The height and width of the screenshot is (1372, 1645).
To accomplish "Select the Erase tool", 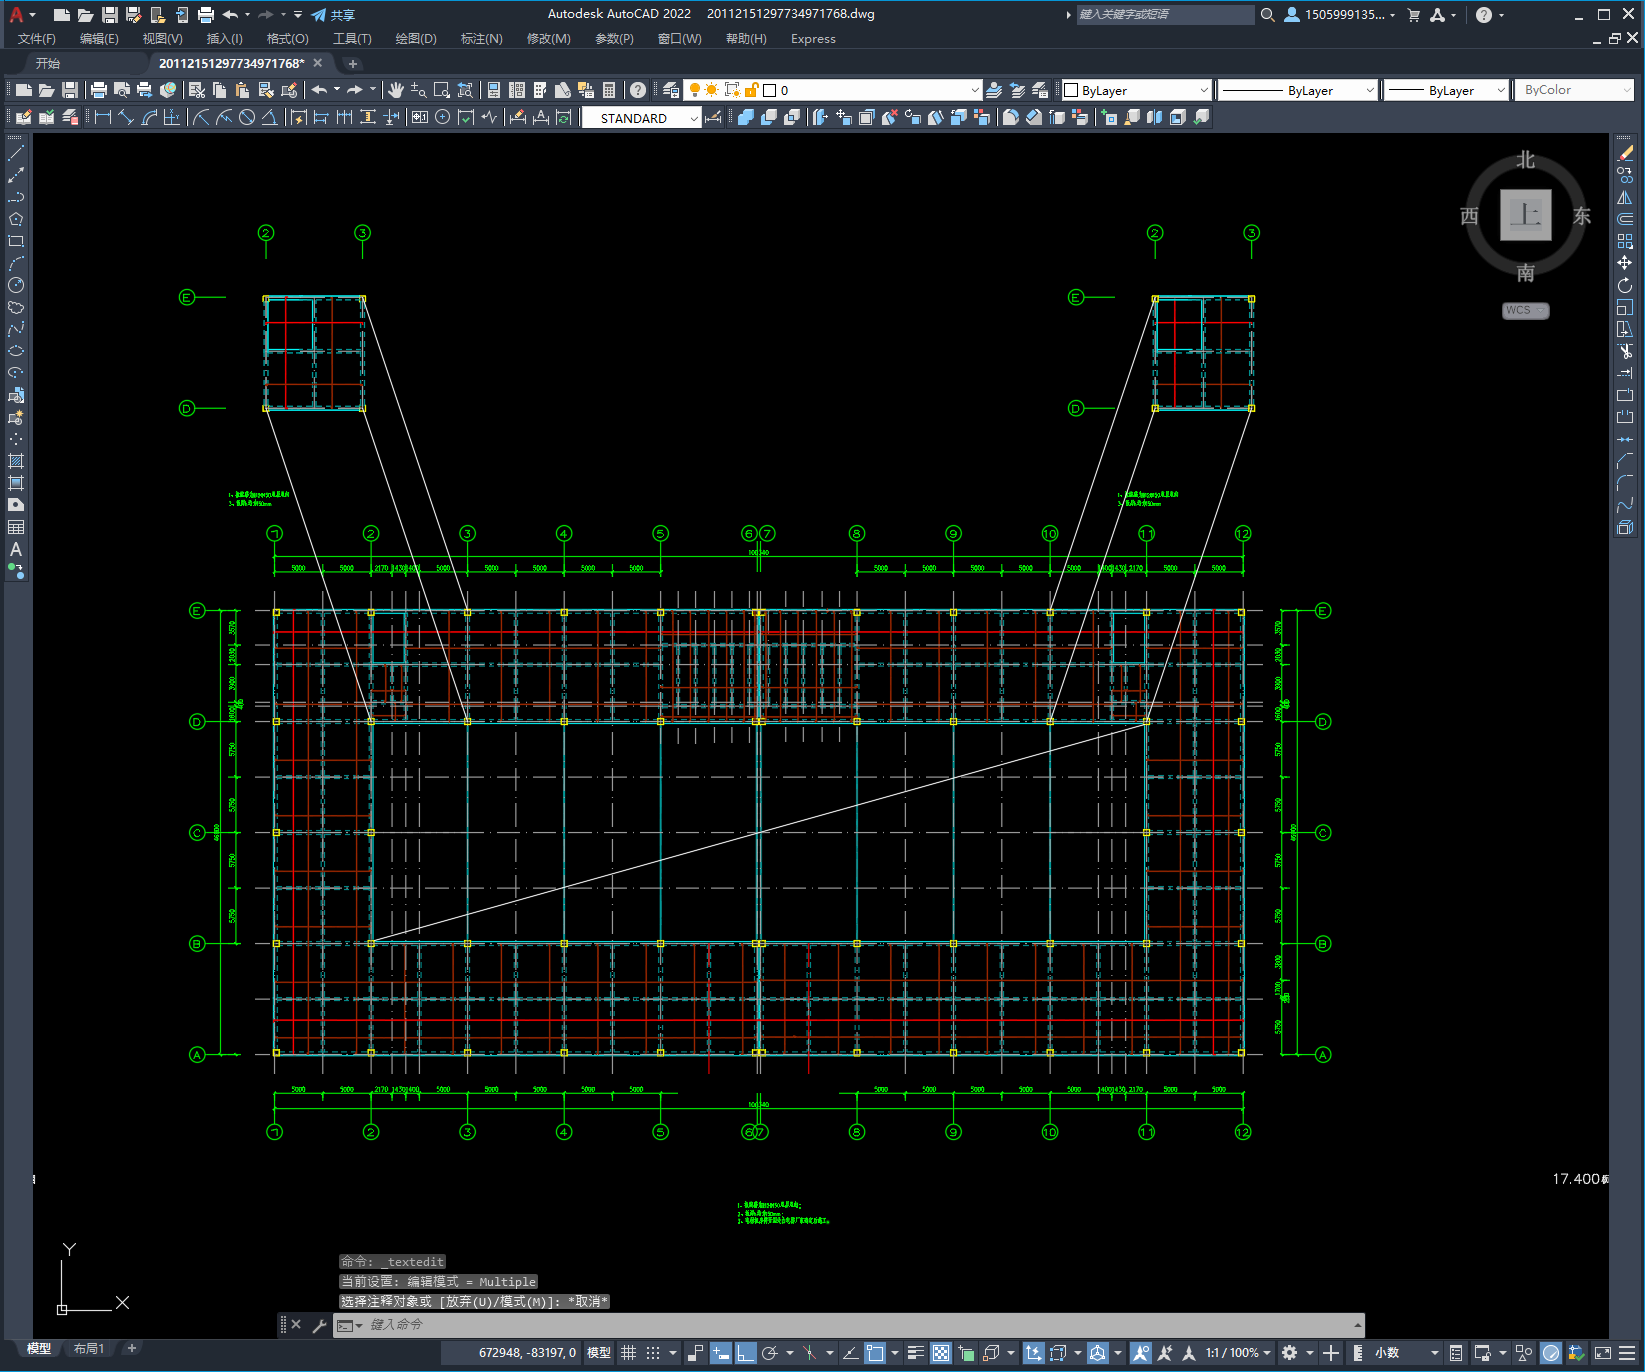I will pos(1625,153).
